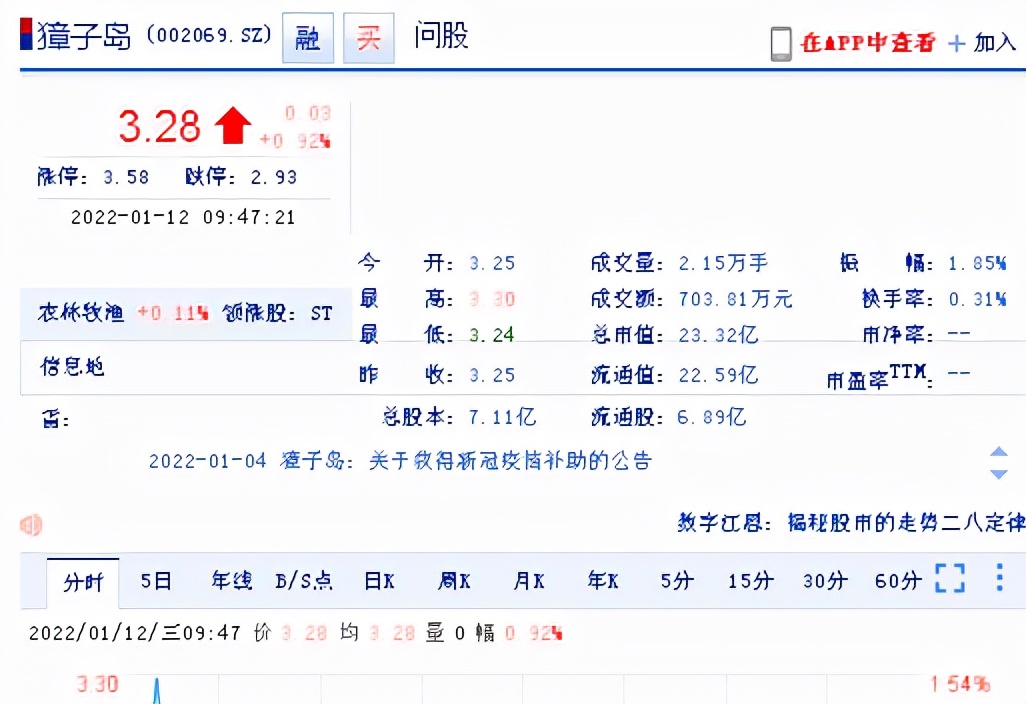Viewport: 1026px width, 704px height.
Task: Open the 农林牧渔 sector link
Action: tap(80, 313)
